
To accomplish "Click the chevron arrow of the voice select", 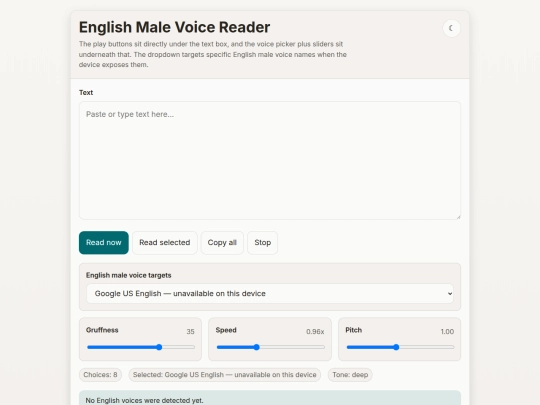I will click(x=449, y=294).
